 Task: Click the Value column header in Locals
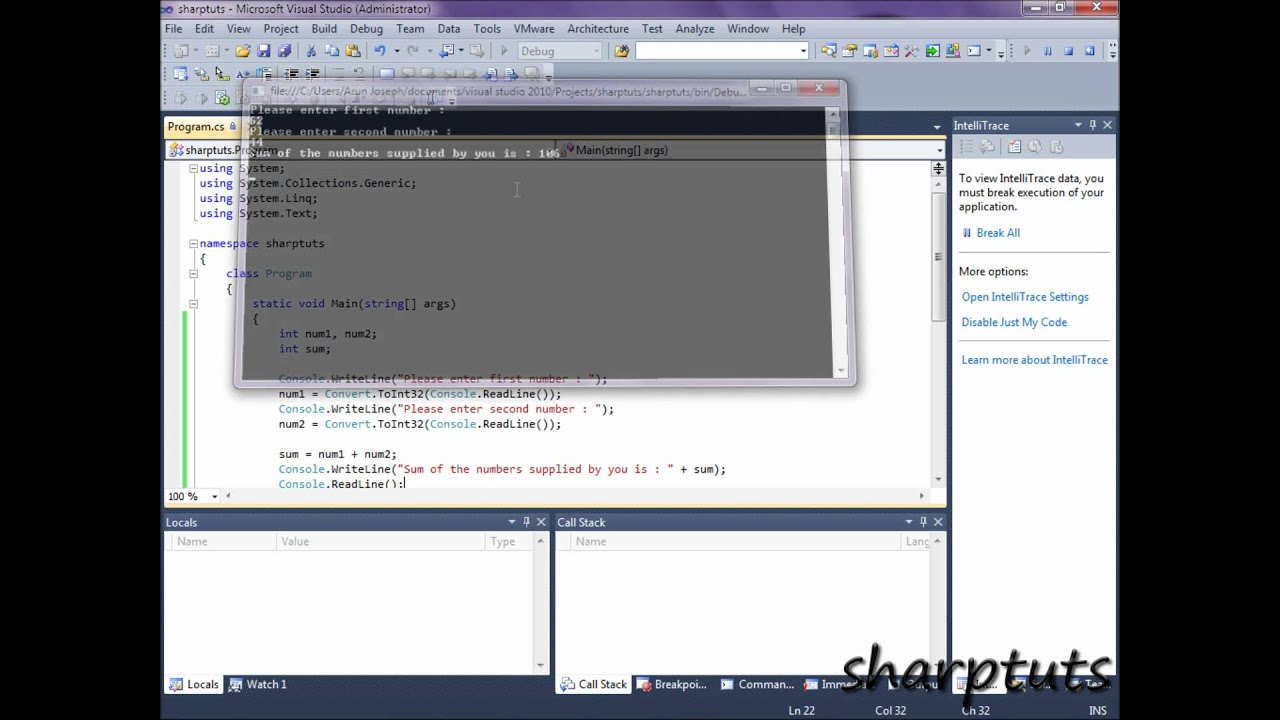(380, 541)
